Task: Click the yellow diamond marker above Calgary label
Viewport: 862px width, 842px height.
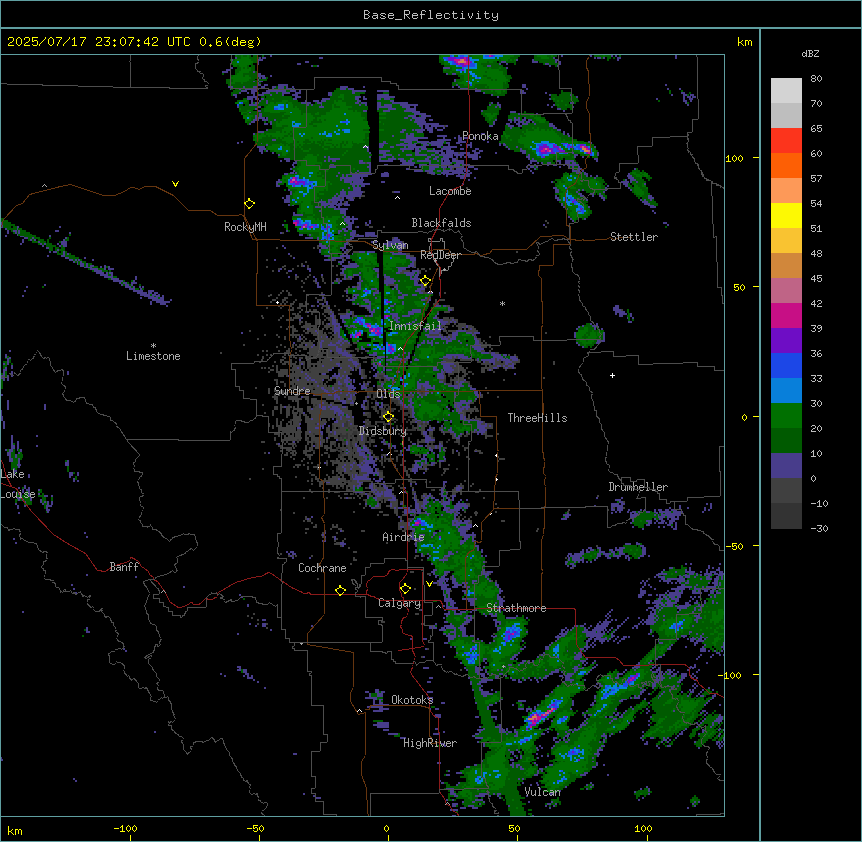Action: coord(405,589)
